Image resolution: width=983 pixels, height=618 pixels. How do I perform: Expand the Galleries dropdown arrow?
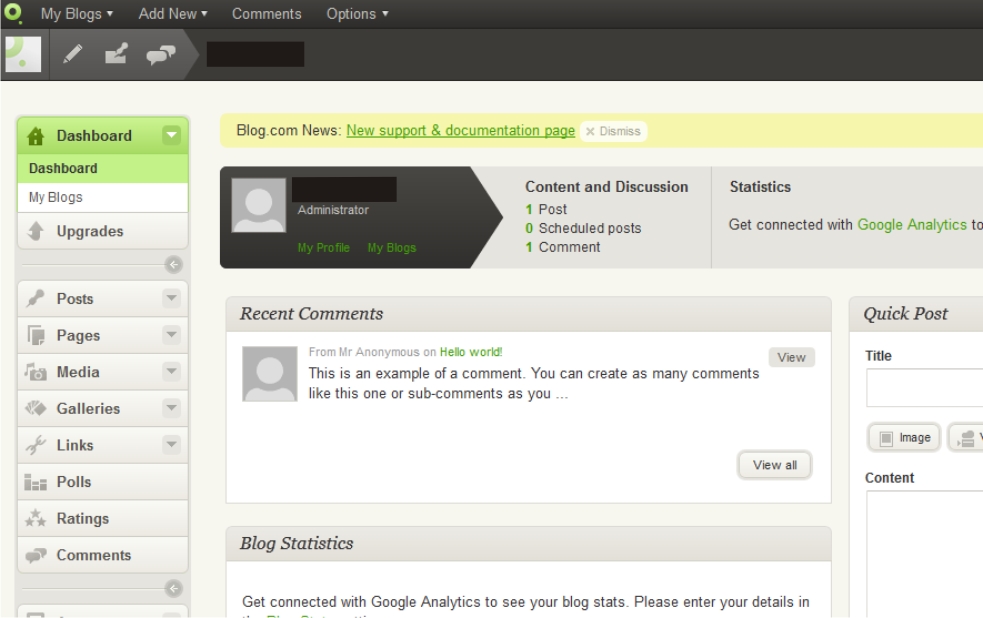tap(171, 408)
